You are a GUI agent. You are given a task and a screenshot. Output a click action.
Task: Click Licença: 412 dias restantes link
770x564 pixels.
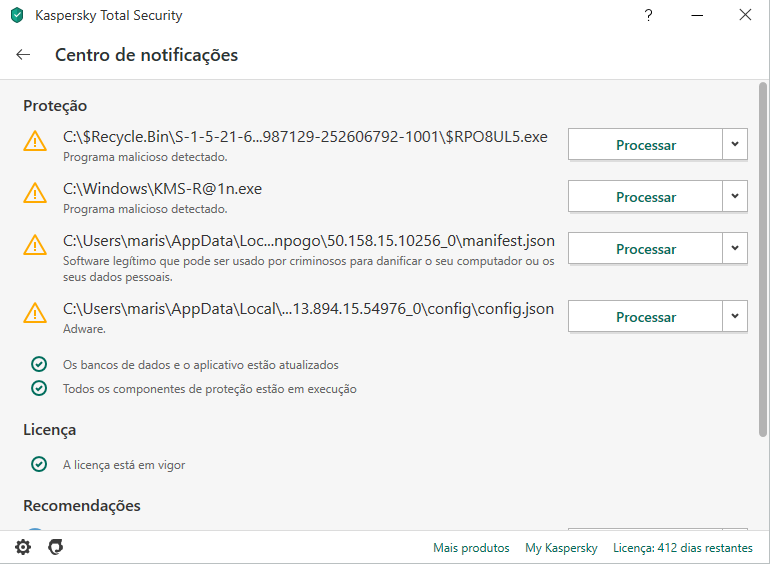pos(683,548)
